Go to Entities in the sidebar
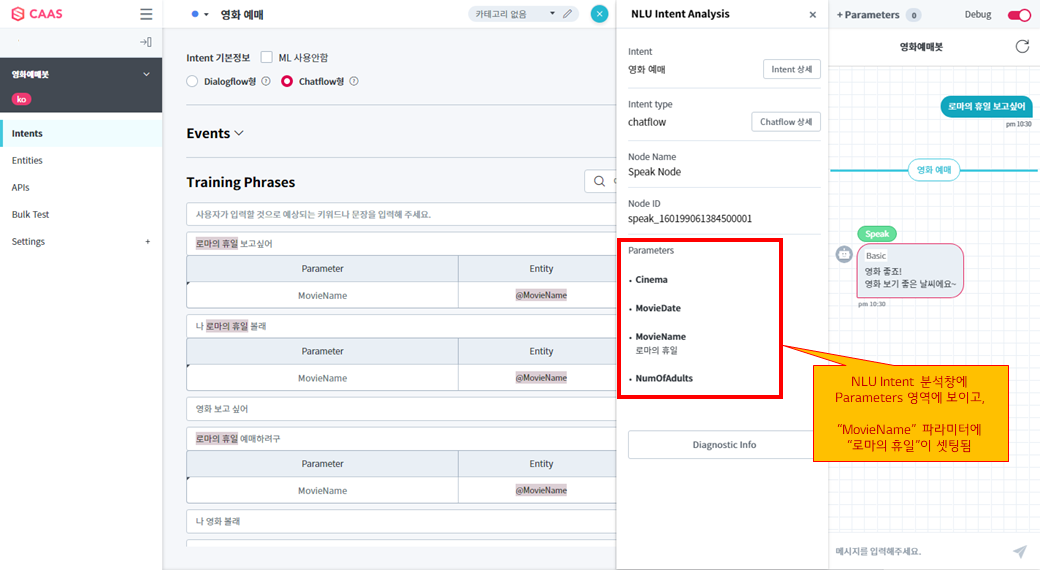Screen dimensions: 1040x570 [27, 160]
